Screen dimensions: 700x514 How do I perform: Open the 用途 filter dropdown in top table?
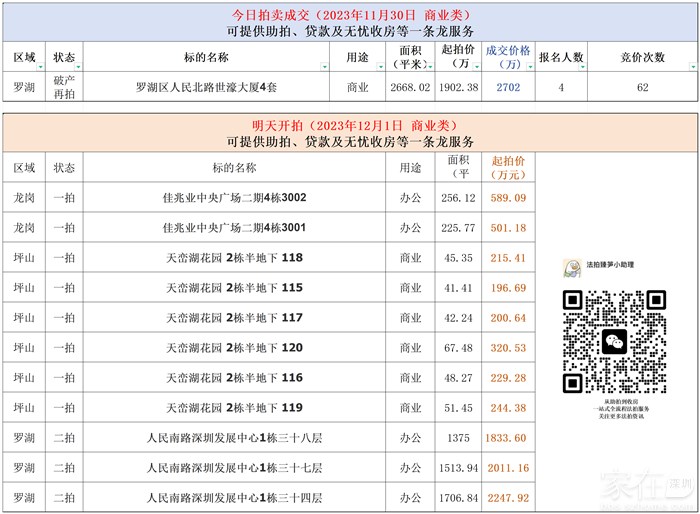point(381,67)
